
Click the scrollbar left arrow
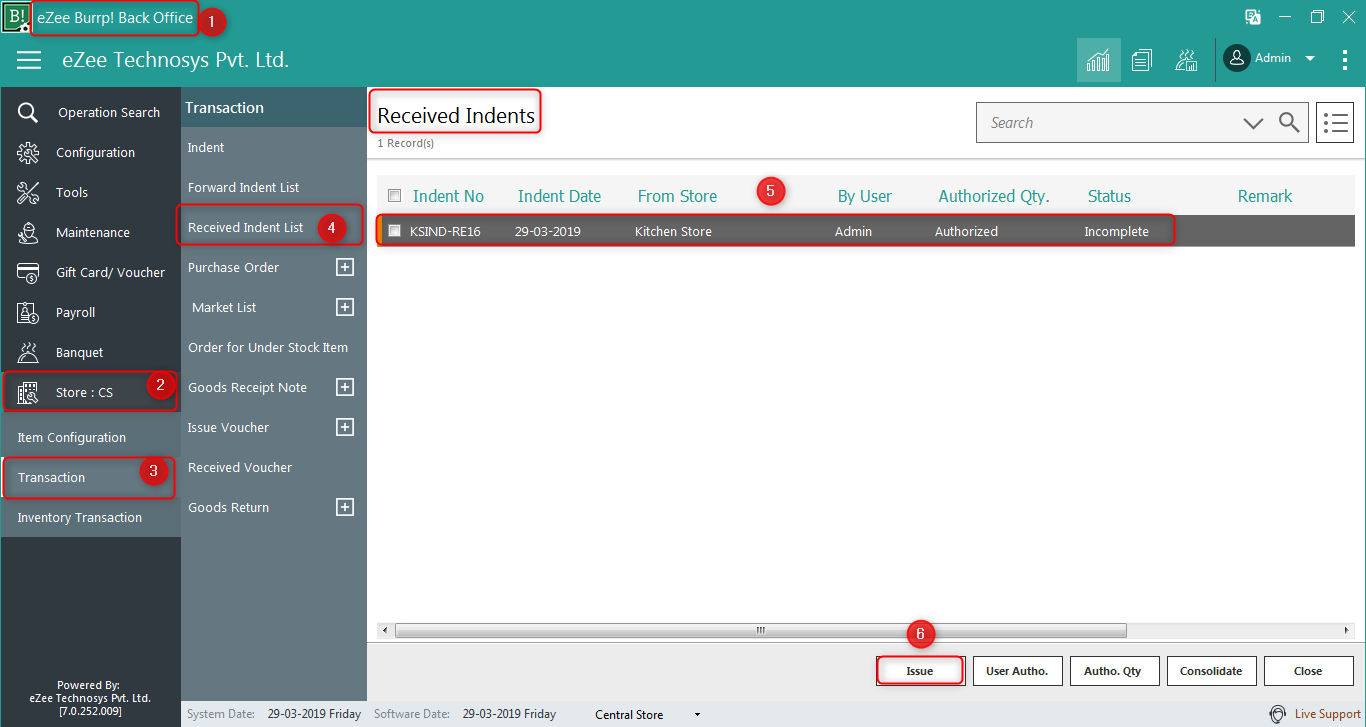[x=384, y=630]
